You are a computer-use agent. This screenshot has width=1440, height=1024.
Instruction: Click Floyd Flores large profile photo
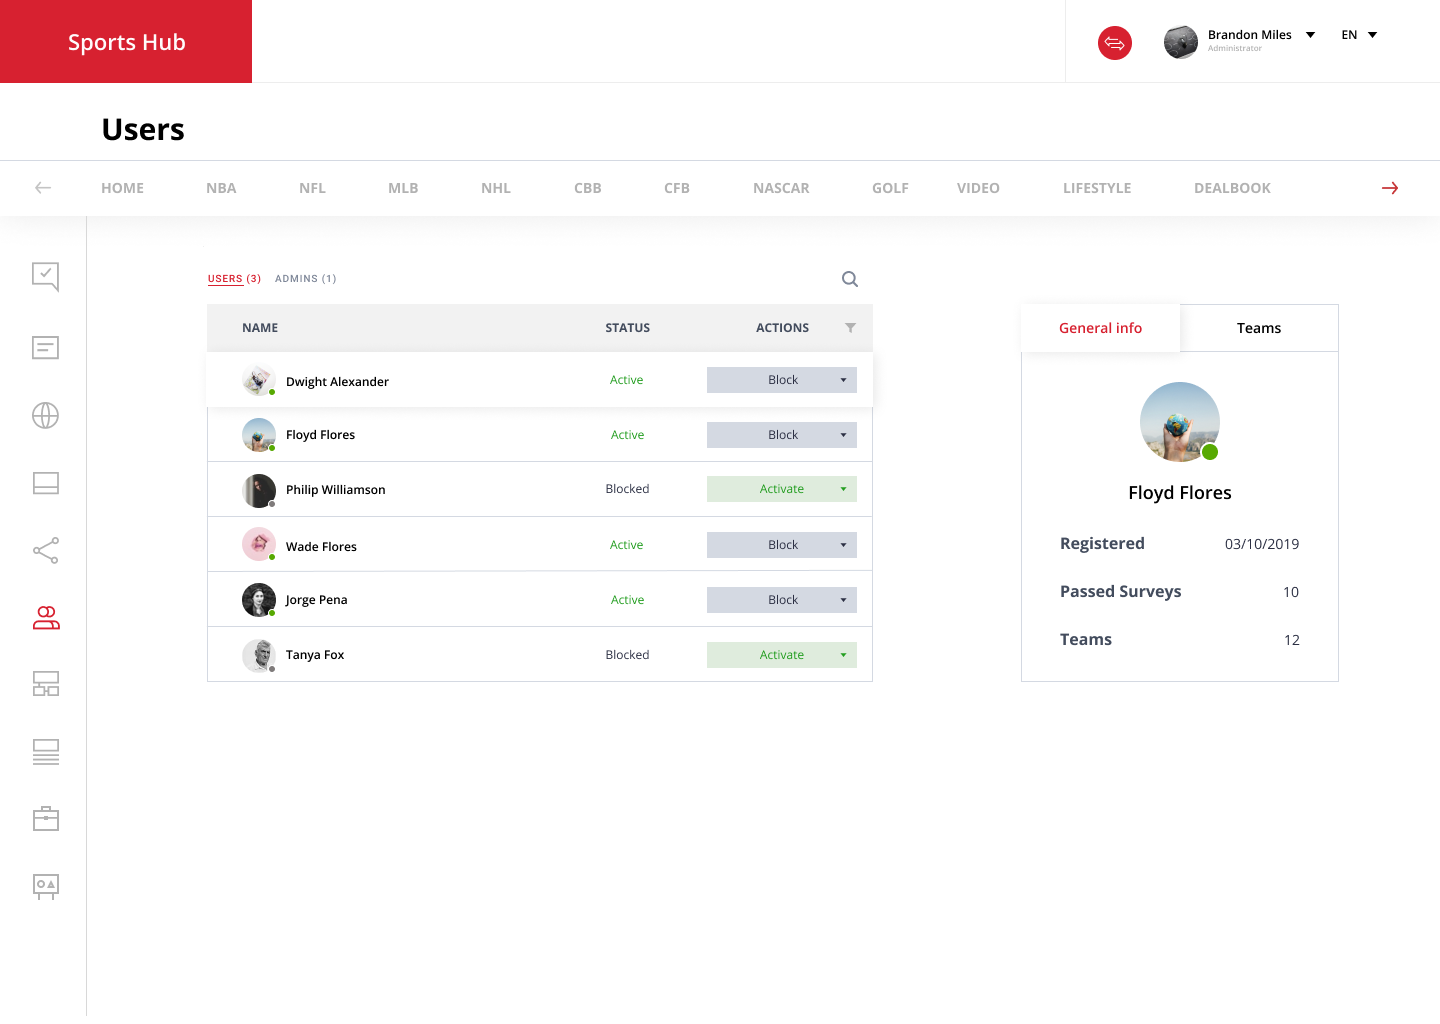point(1180,422)
